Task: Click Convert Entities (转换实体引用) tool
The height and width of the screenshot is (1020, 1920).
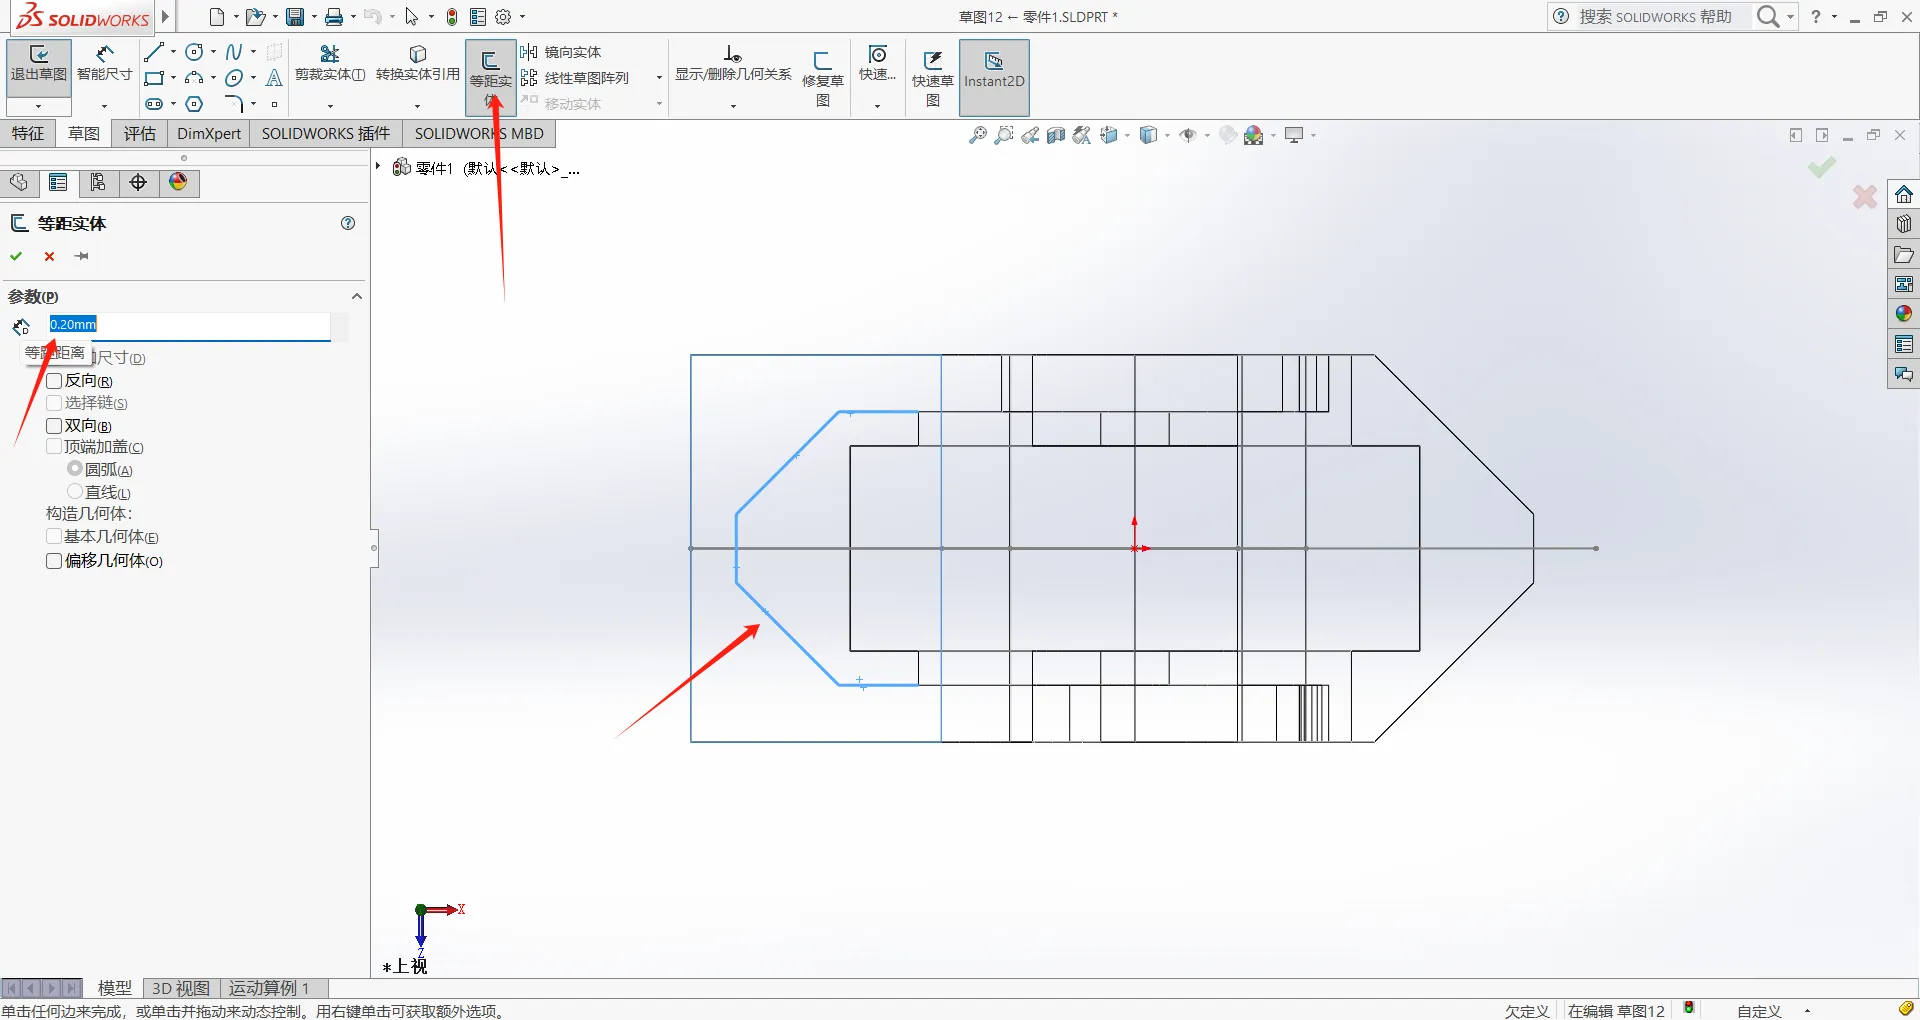Action: coord(418,63)
